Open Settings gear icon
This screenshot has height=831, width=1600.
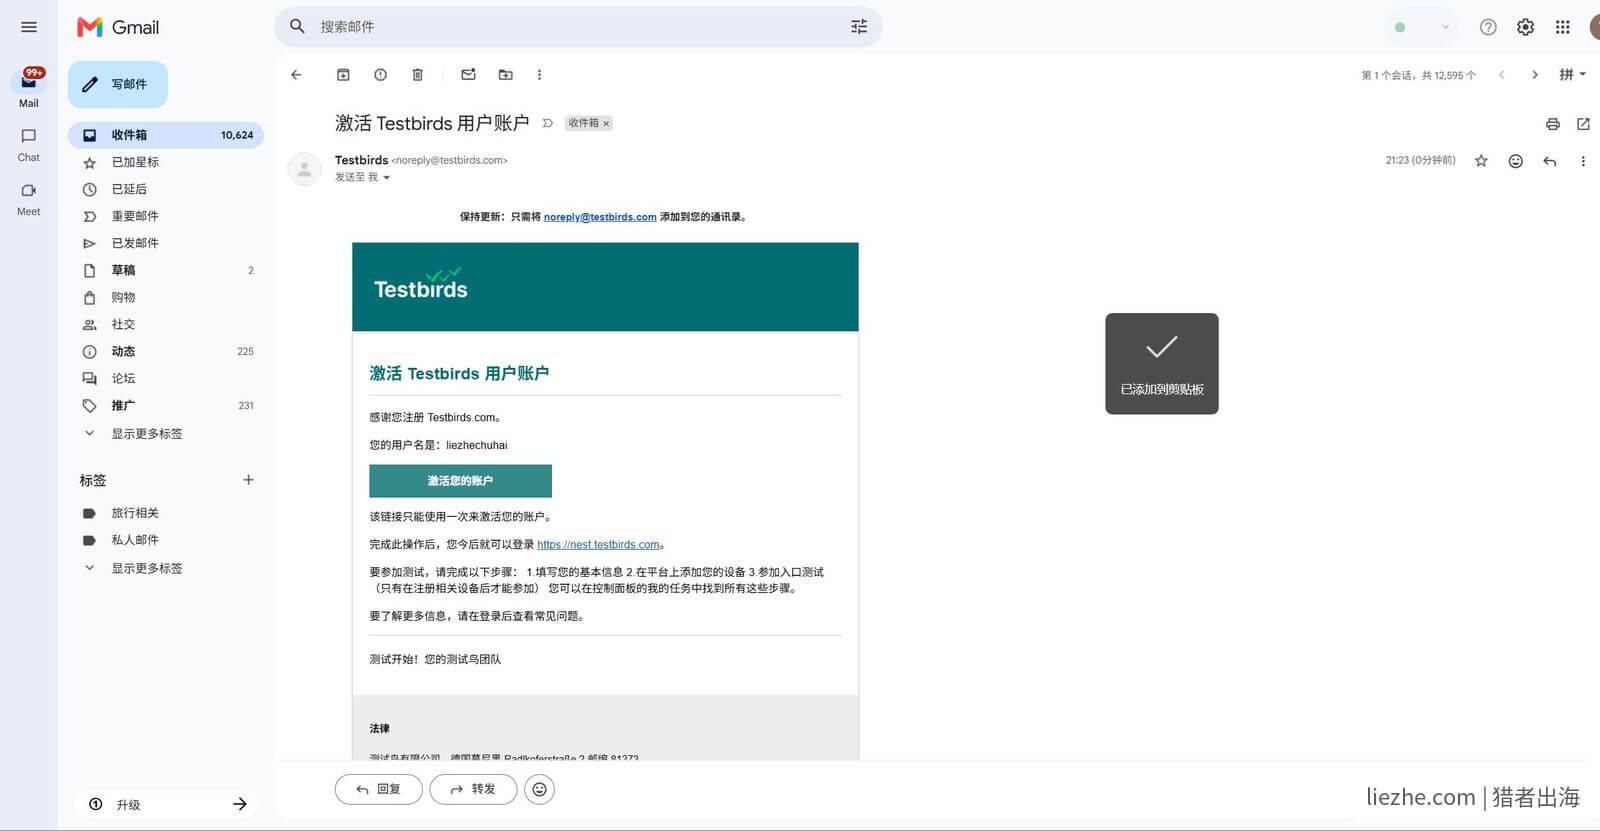(x=1525, y=27)
